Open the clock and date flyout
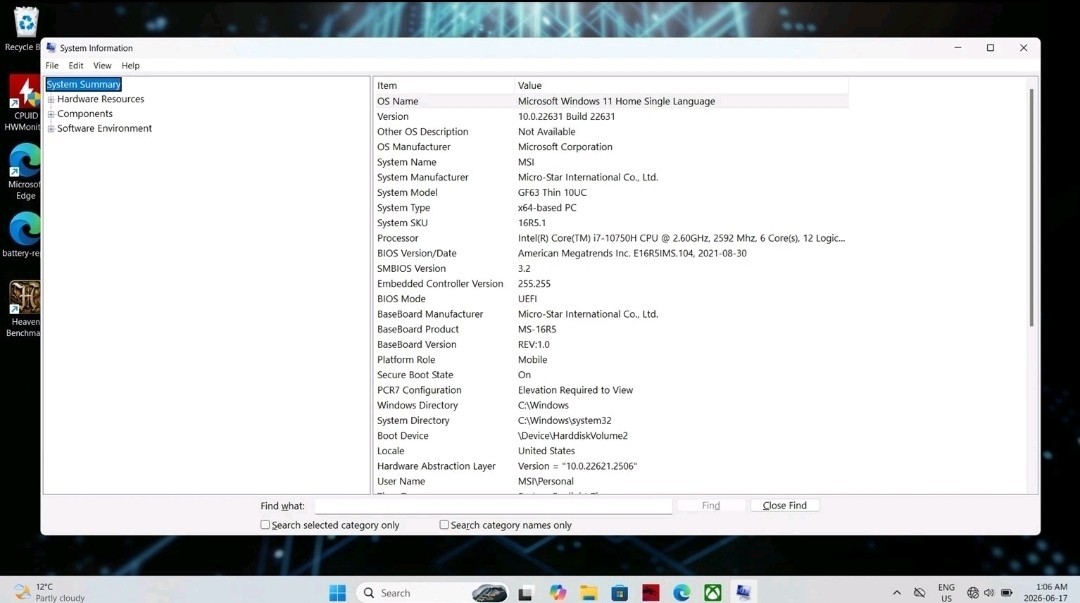The width and height of the screenshot is (1080, 603). 1045,592
